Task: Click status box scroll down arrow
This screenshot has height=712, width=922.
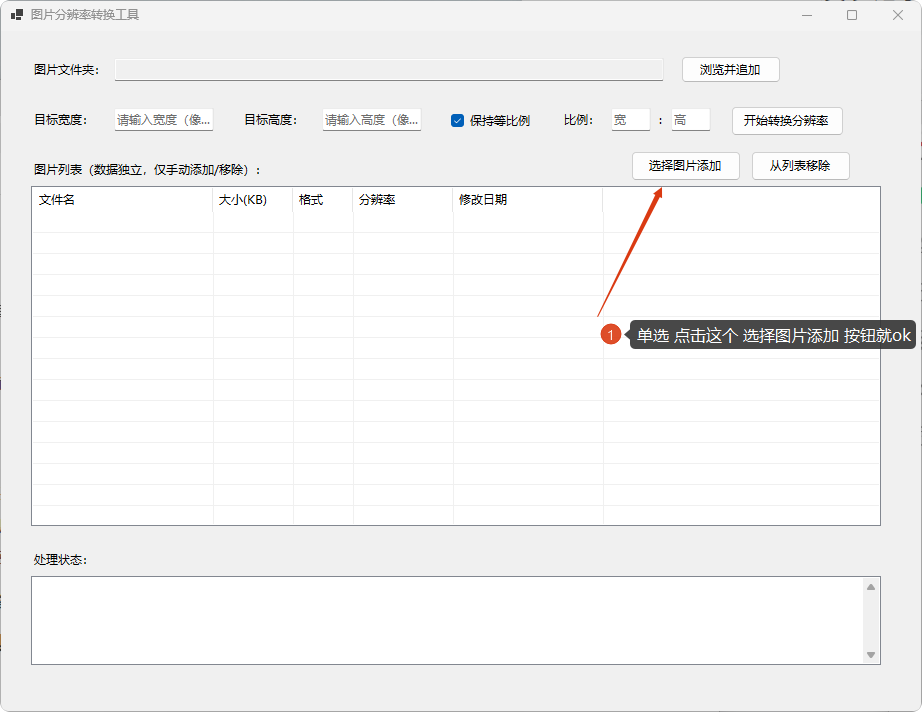Action: [x=871, y=655]
